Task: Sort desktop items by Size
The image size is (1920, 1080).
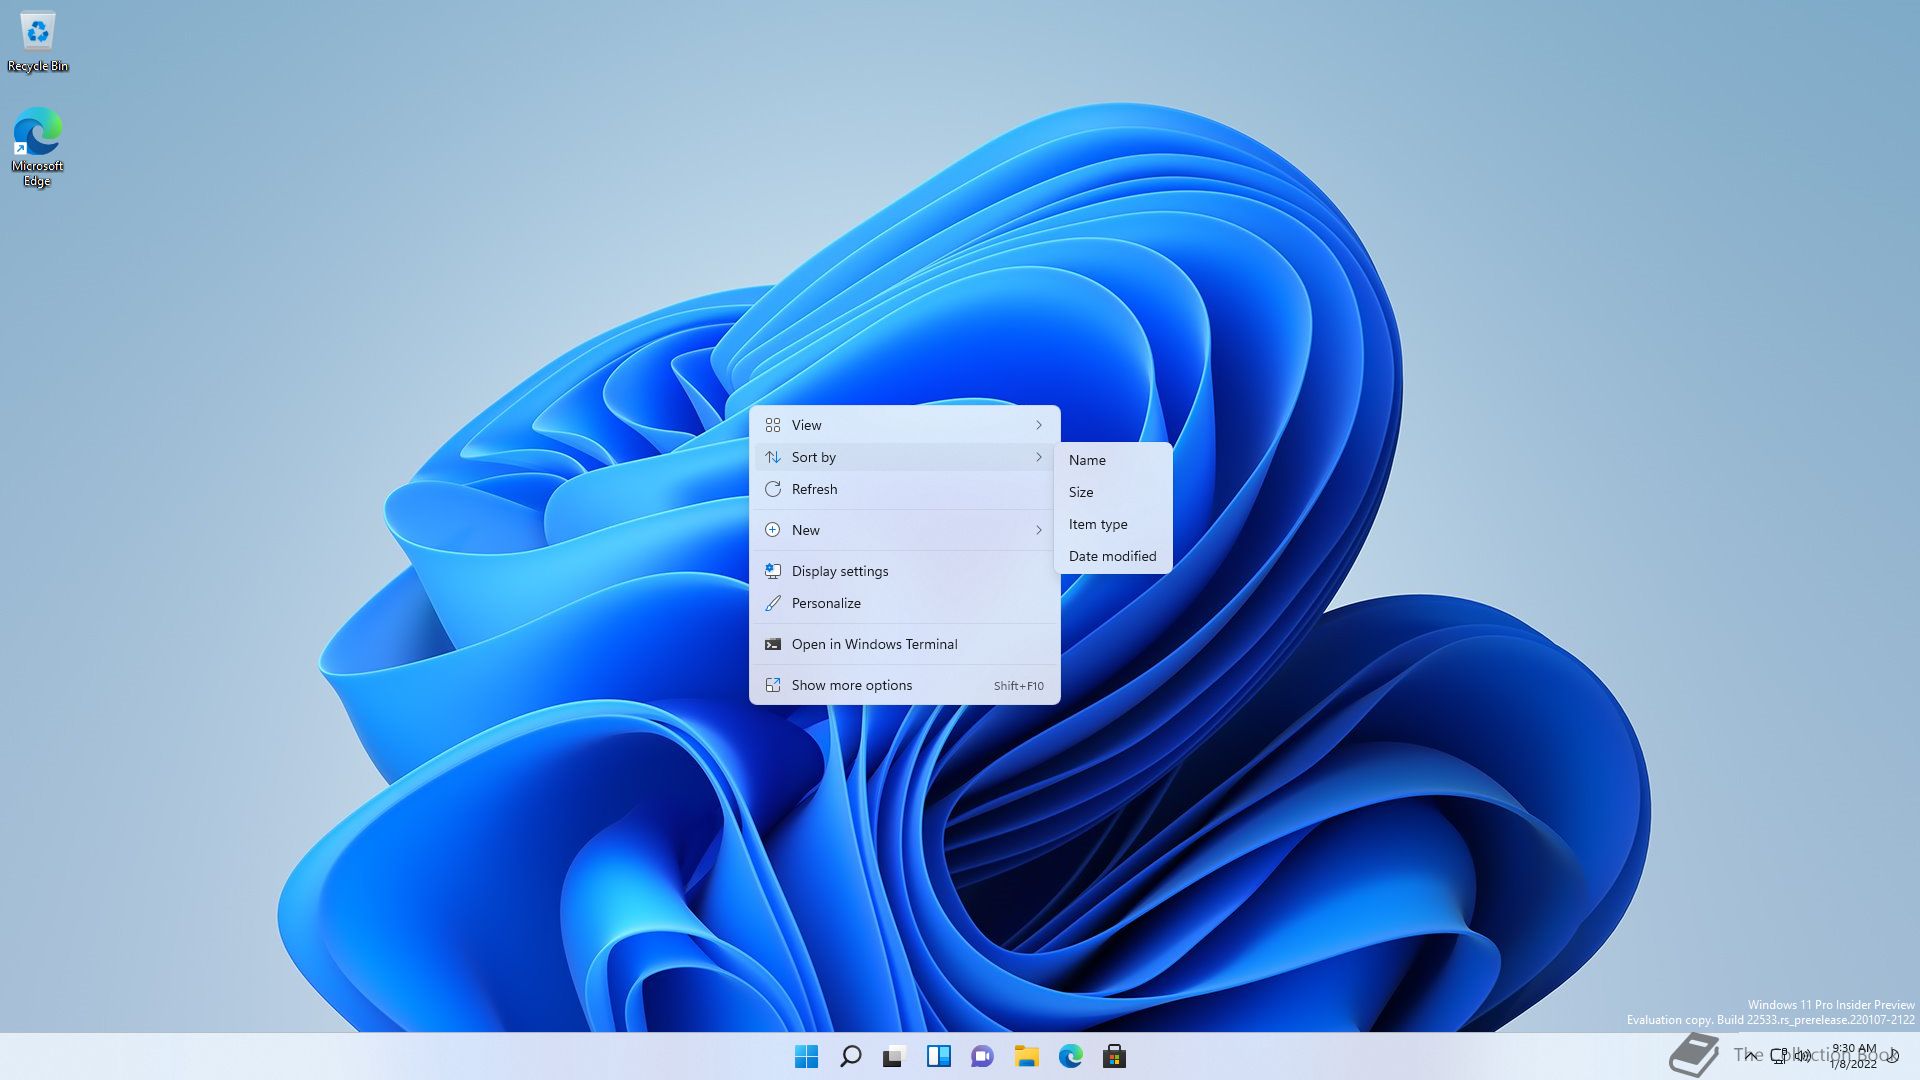Action: point(1113,492)
